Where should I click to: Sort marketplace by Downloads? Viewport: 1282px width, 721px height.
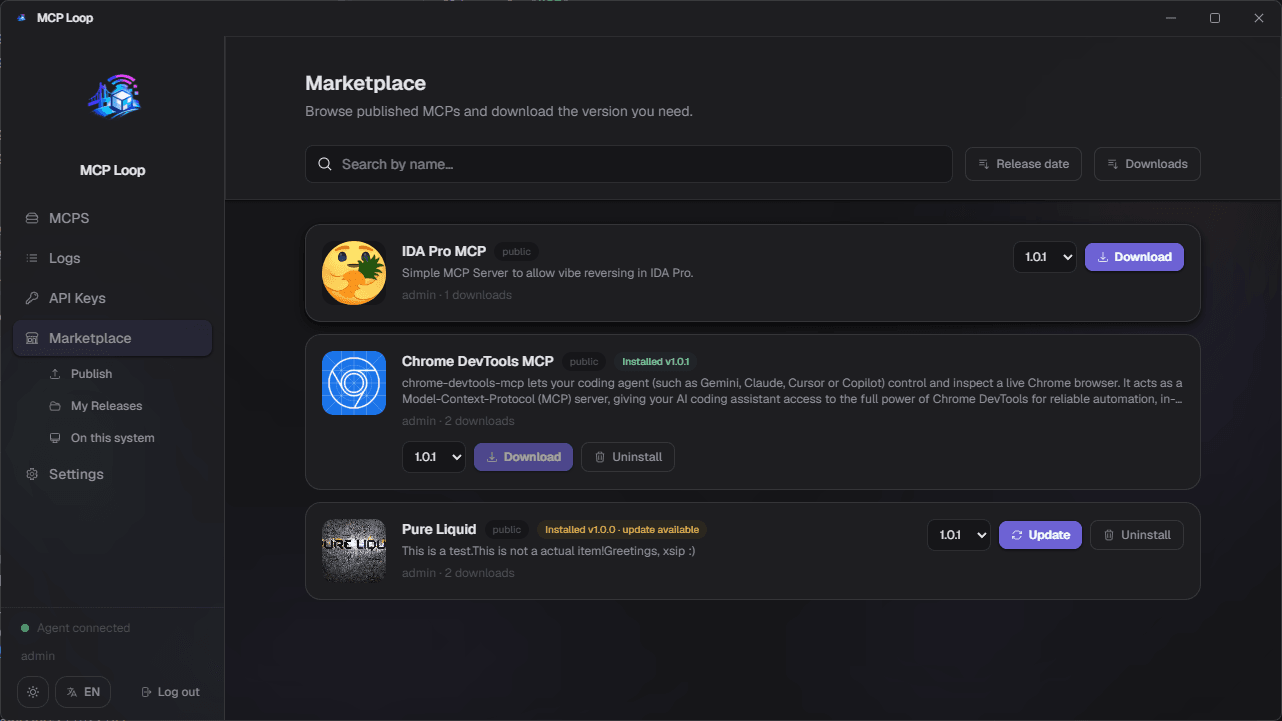pyautogui.click(x=1147, y=164)
